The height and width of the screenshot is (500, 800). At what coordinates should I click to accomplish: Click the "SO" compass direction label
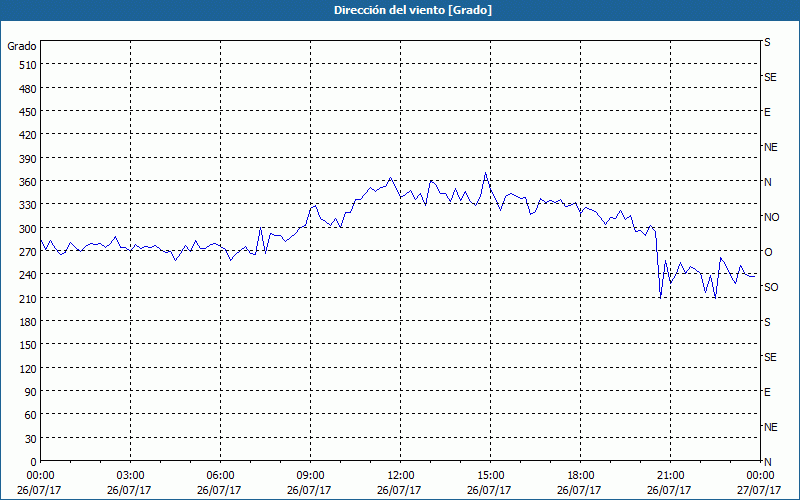[x=771, y=287]
